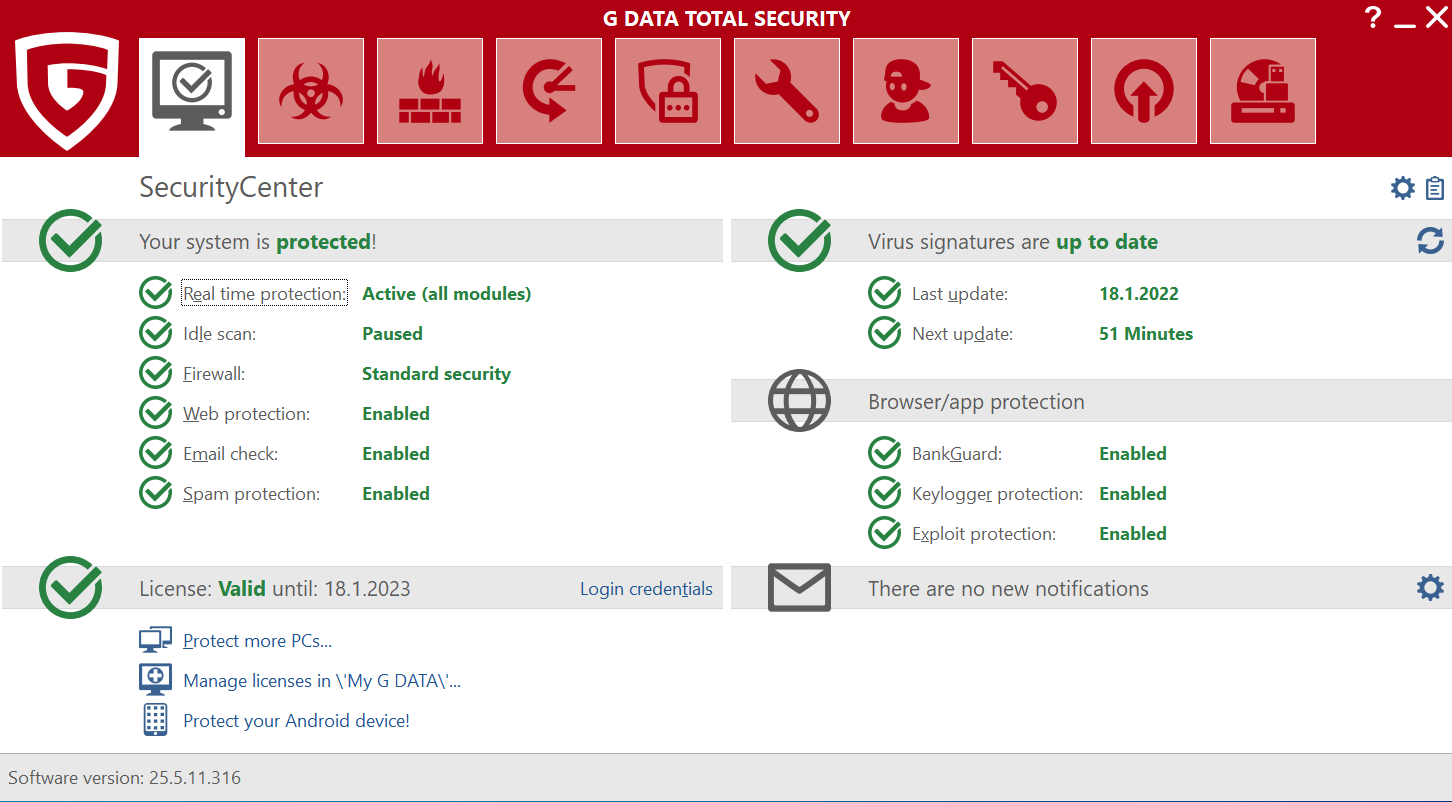Viewport: 1452px width, 802px height.
Task: Click checkmark beside Web protection
Action: [x=155, y=413]
